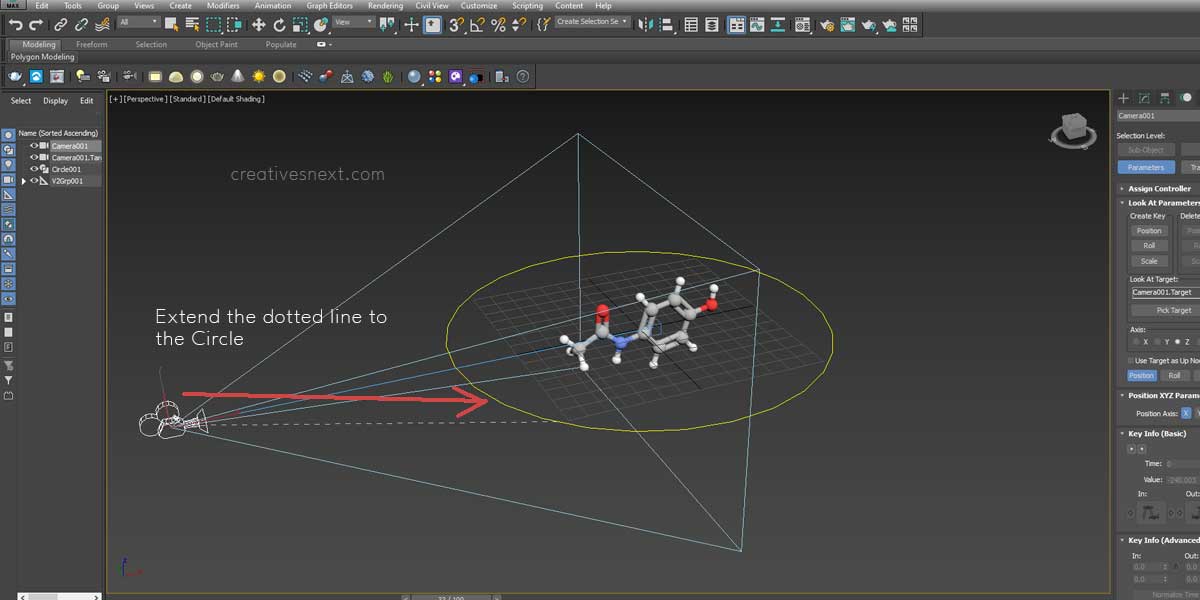Click the Undo icon in the toolbar
1200x600 pixels.
coord(16,24)
